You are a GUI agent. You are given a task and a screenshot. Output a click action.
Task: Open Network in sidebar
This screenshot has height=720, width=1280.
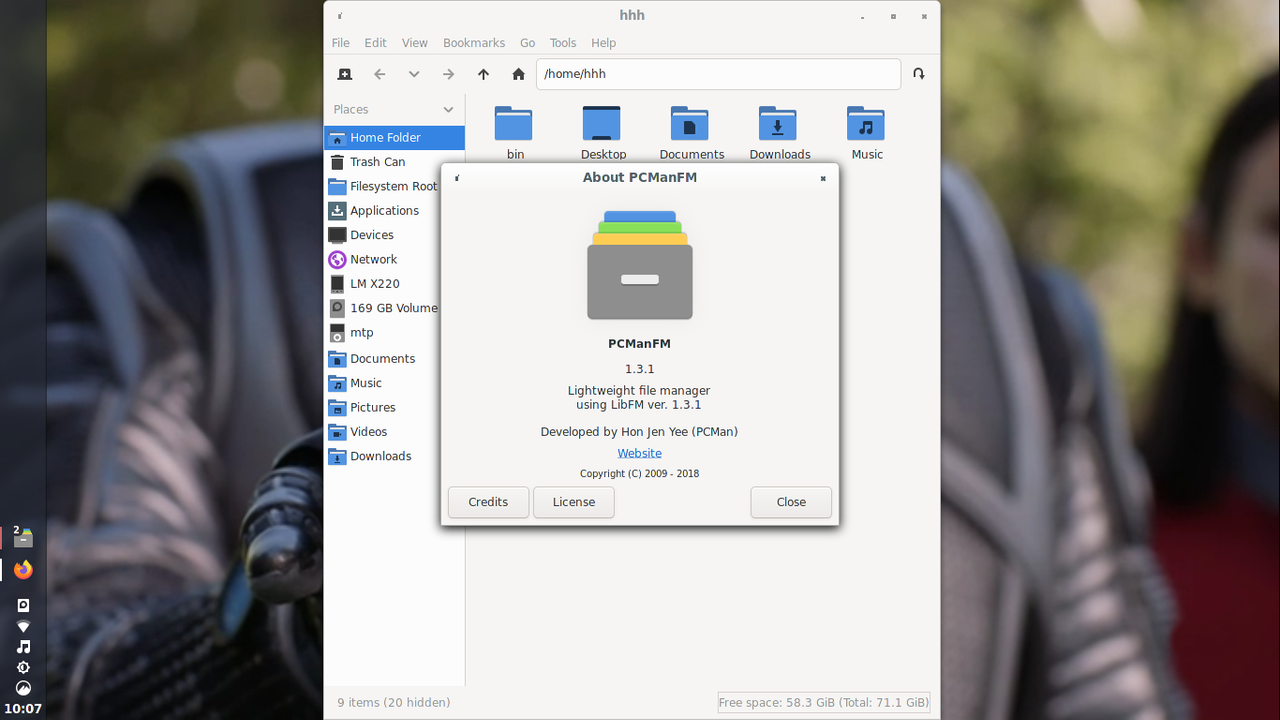click(x=394, y=260)
